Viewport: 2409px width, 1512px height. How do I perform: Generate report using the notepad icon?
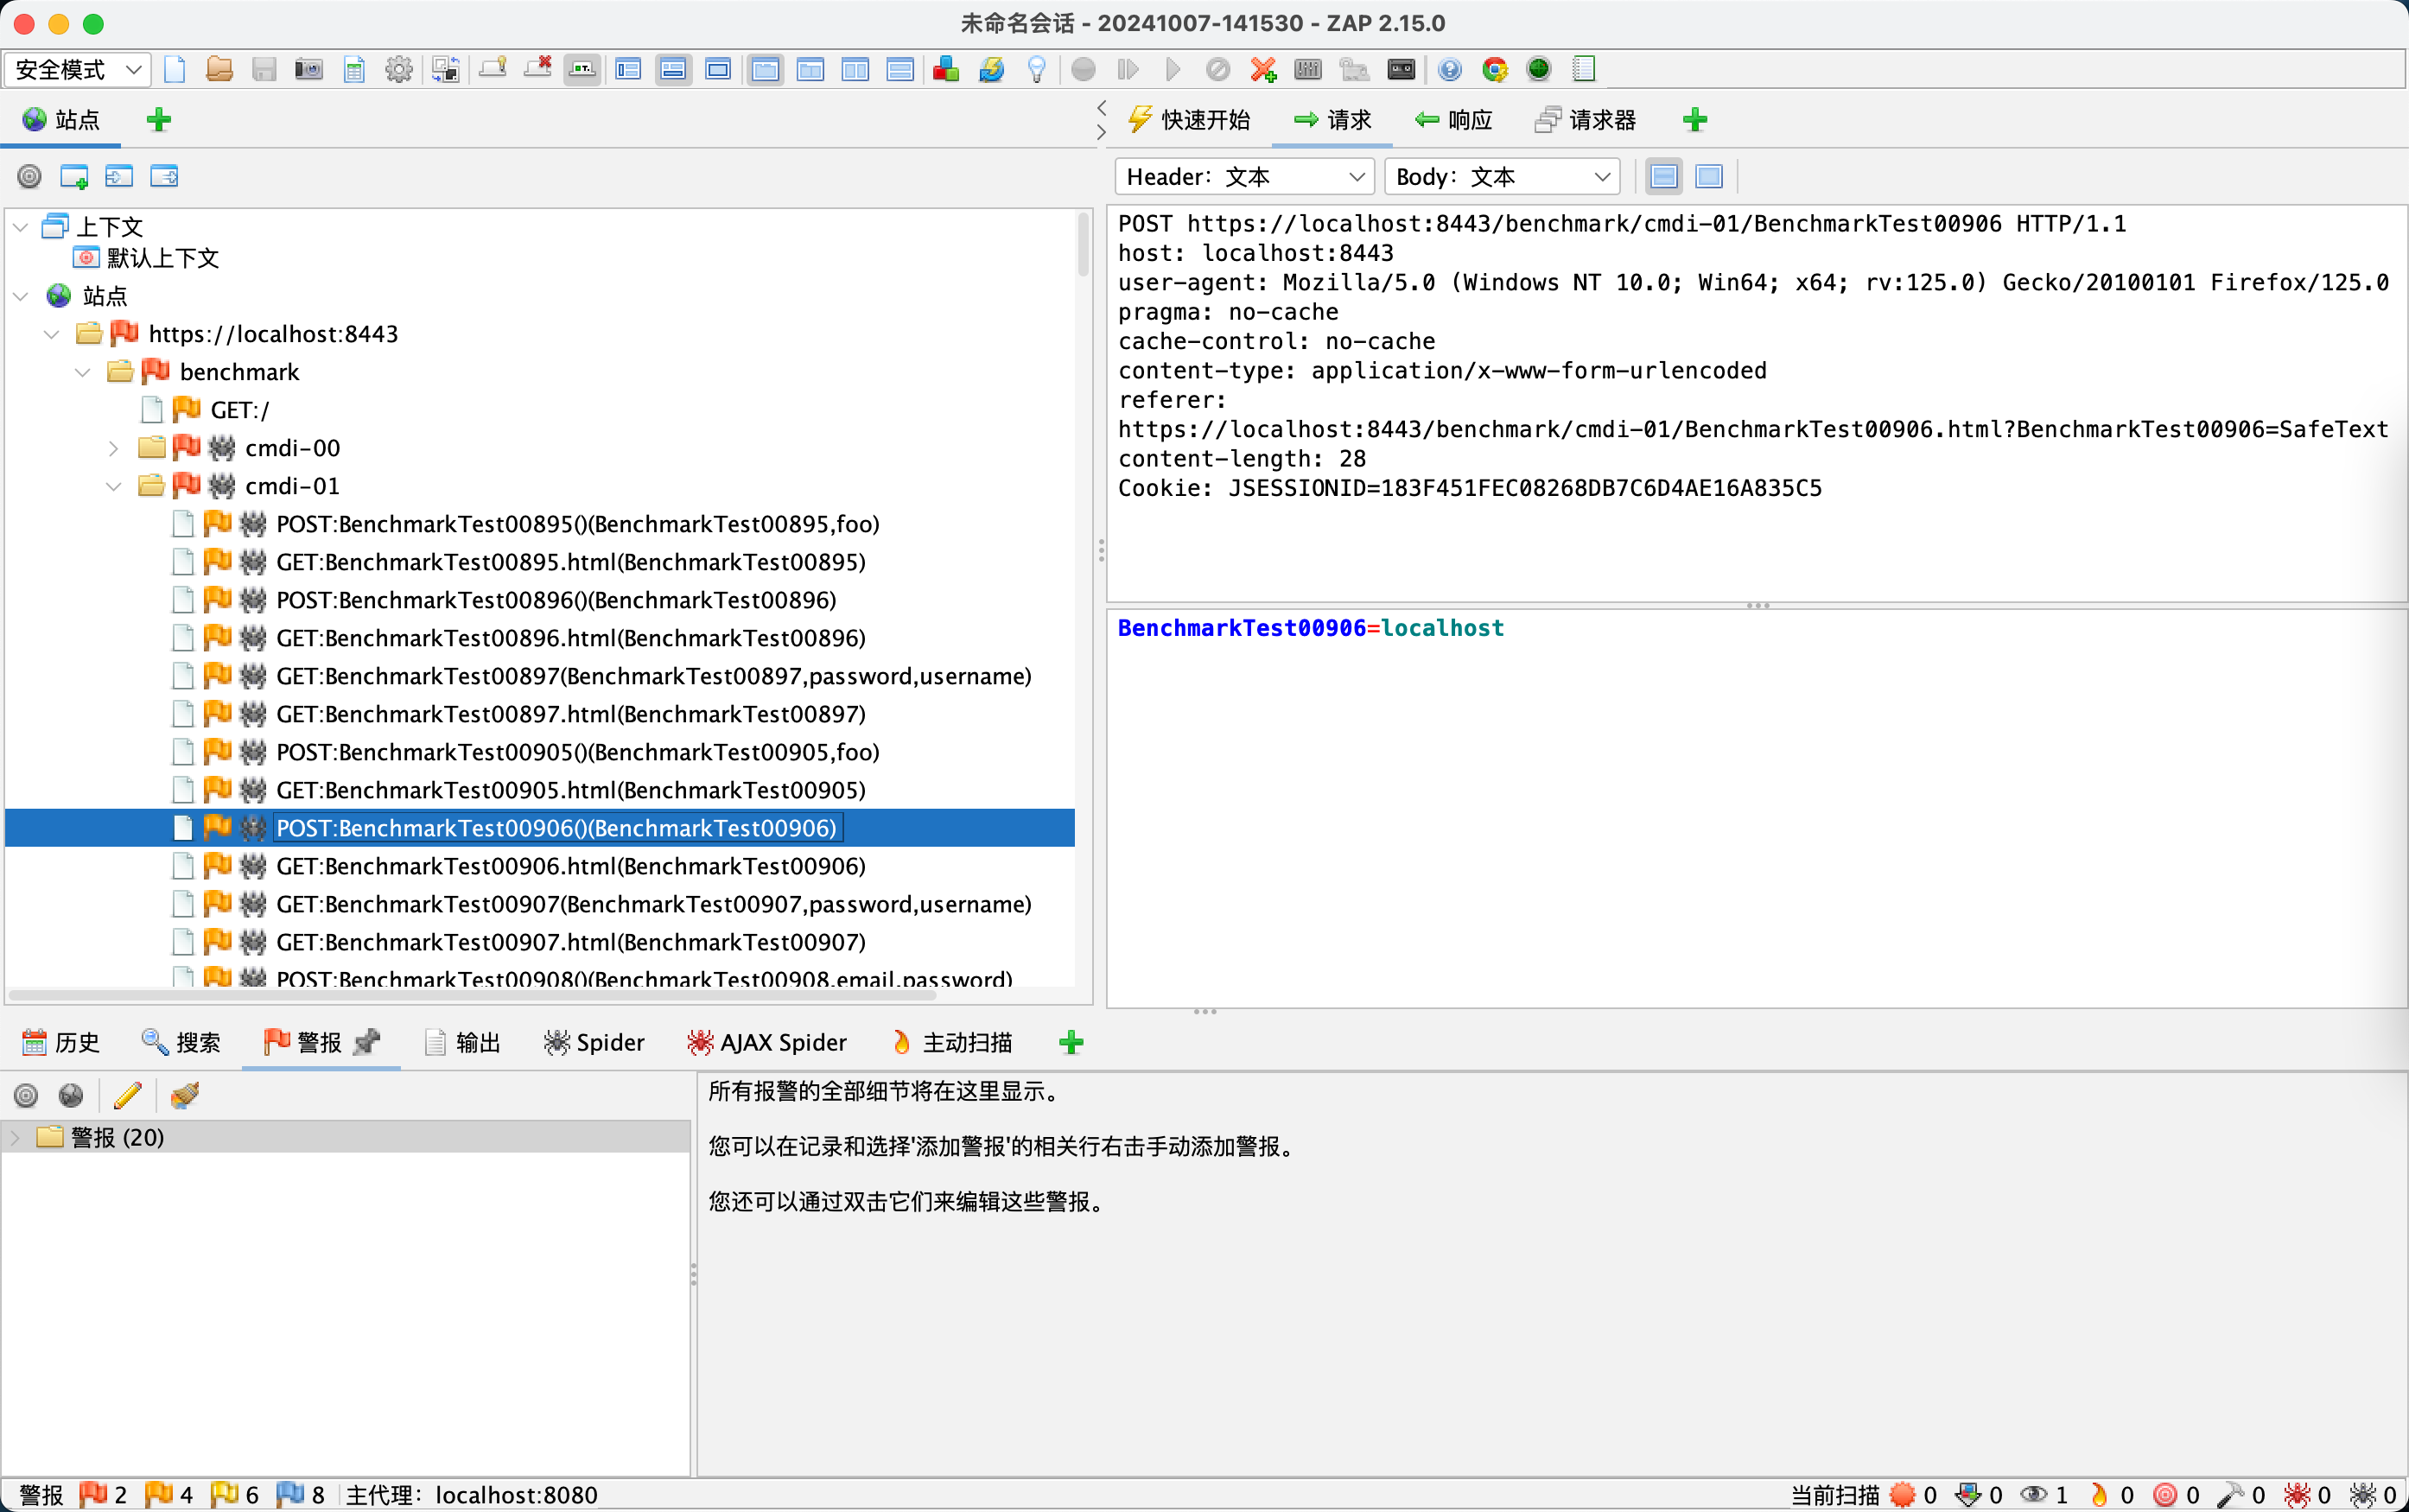[x=1584, y=69]
